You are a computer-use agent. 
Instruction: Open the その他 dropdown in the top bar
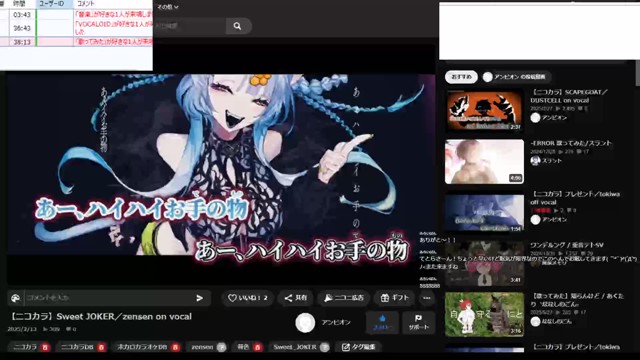(x=168, y=7)
